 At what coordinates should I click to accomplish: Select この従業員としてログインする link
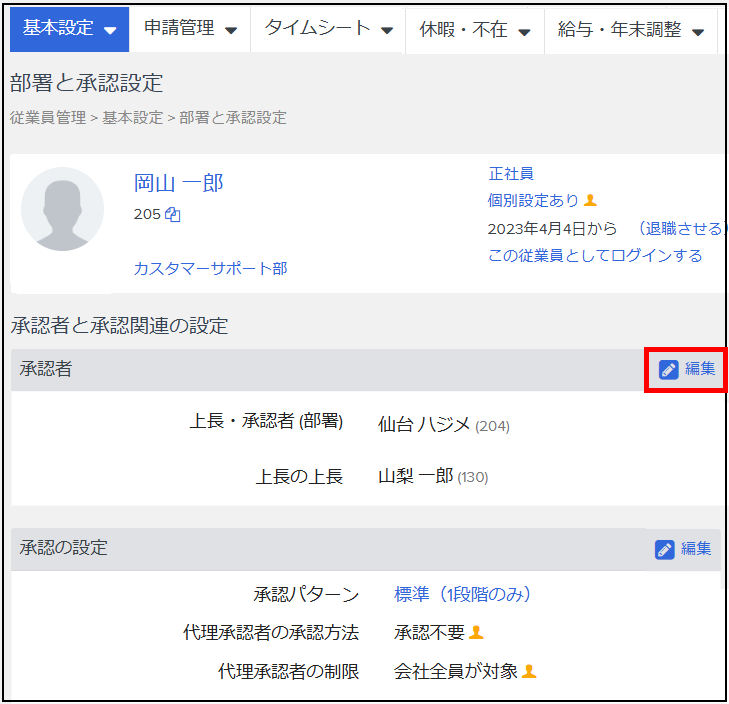(595, 256)
